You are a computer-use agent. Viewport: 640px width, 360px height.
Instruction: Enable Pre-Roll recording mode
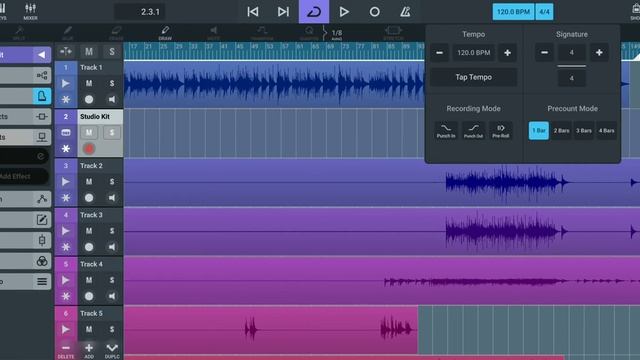click(501, 131)
